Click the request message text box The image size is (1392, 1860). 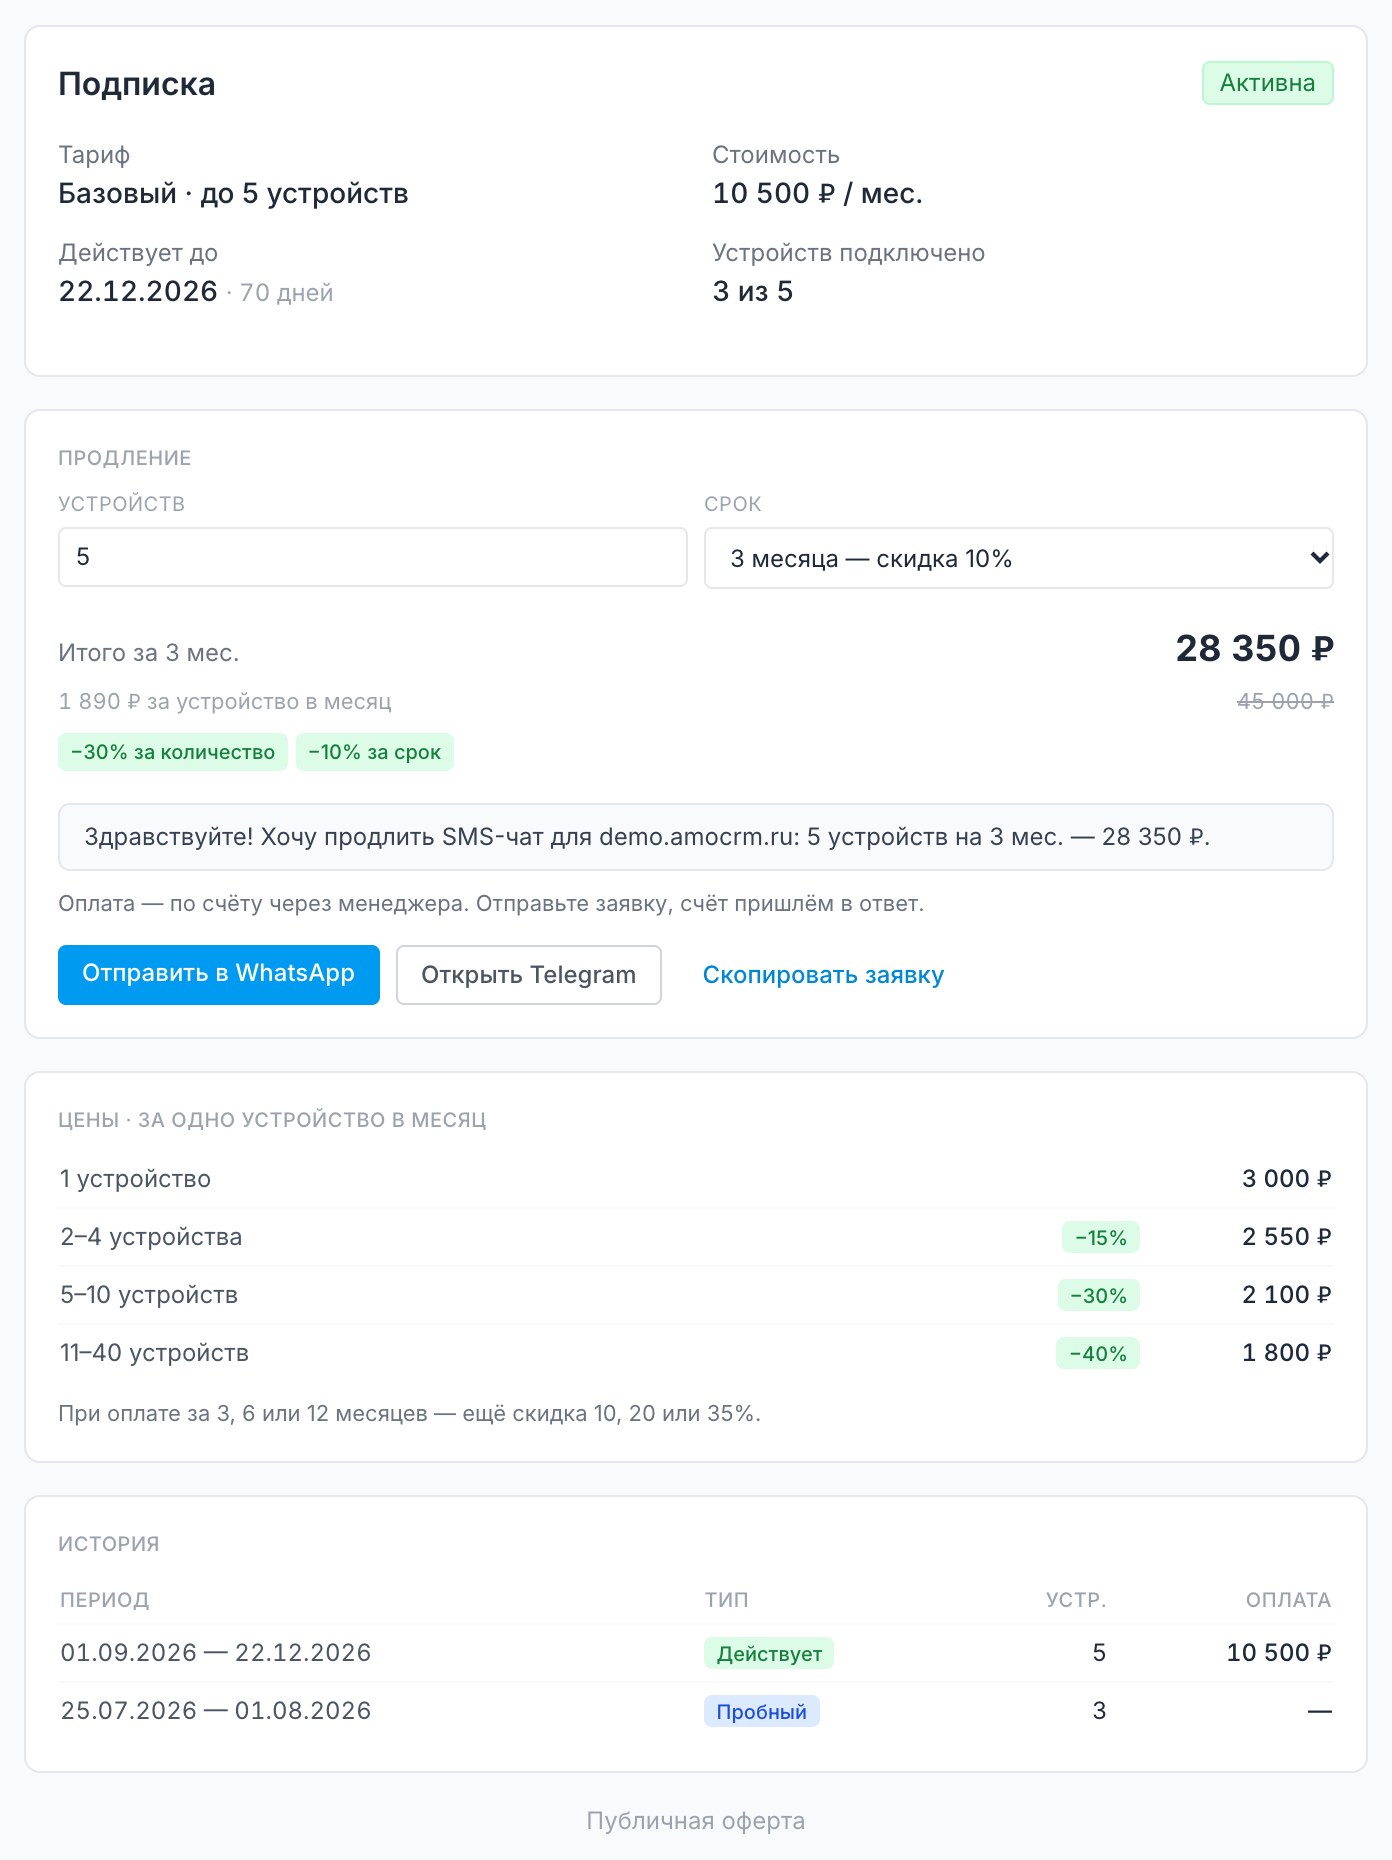[696, 837]
